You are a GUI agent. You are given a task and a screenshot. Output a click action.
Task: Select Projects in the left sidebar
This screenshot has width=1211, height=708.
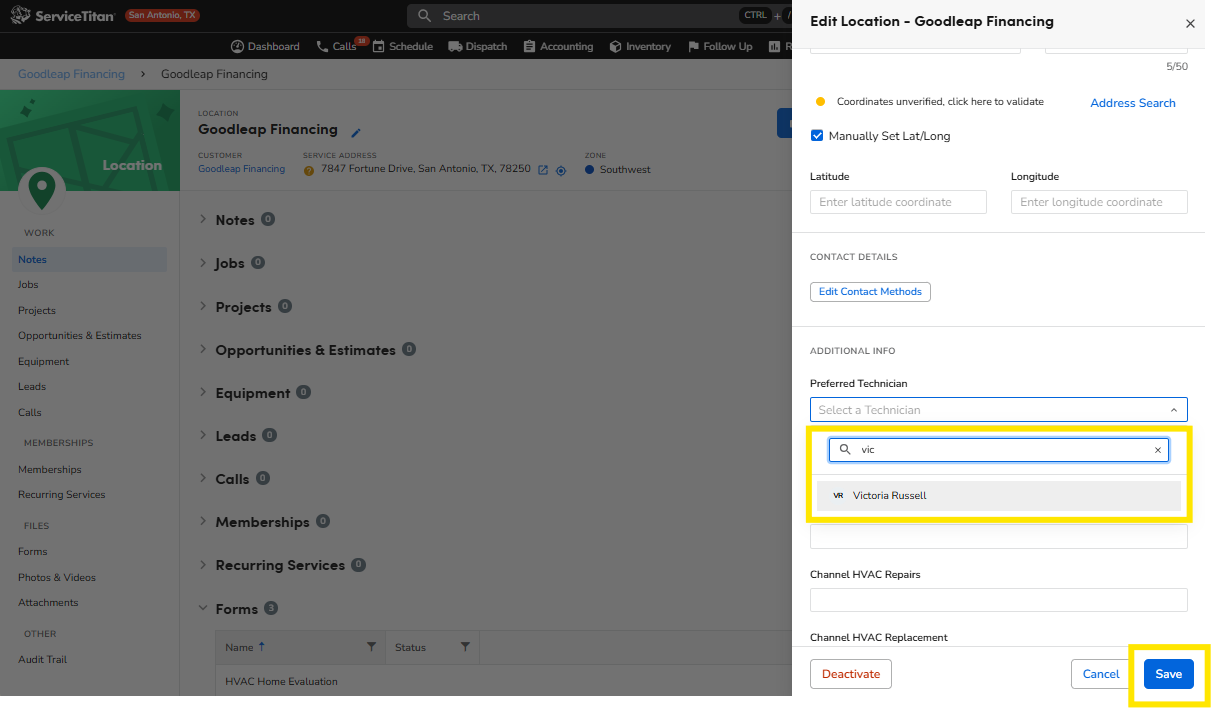point(37,311)
